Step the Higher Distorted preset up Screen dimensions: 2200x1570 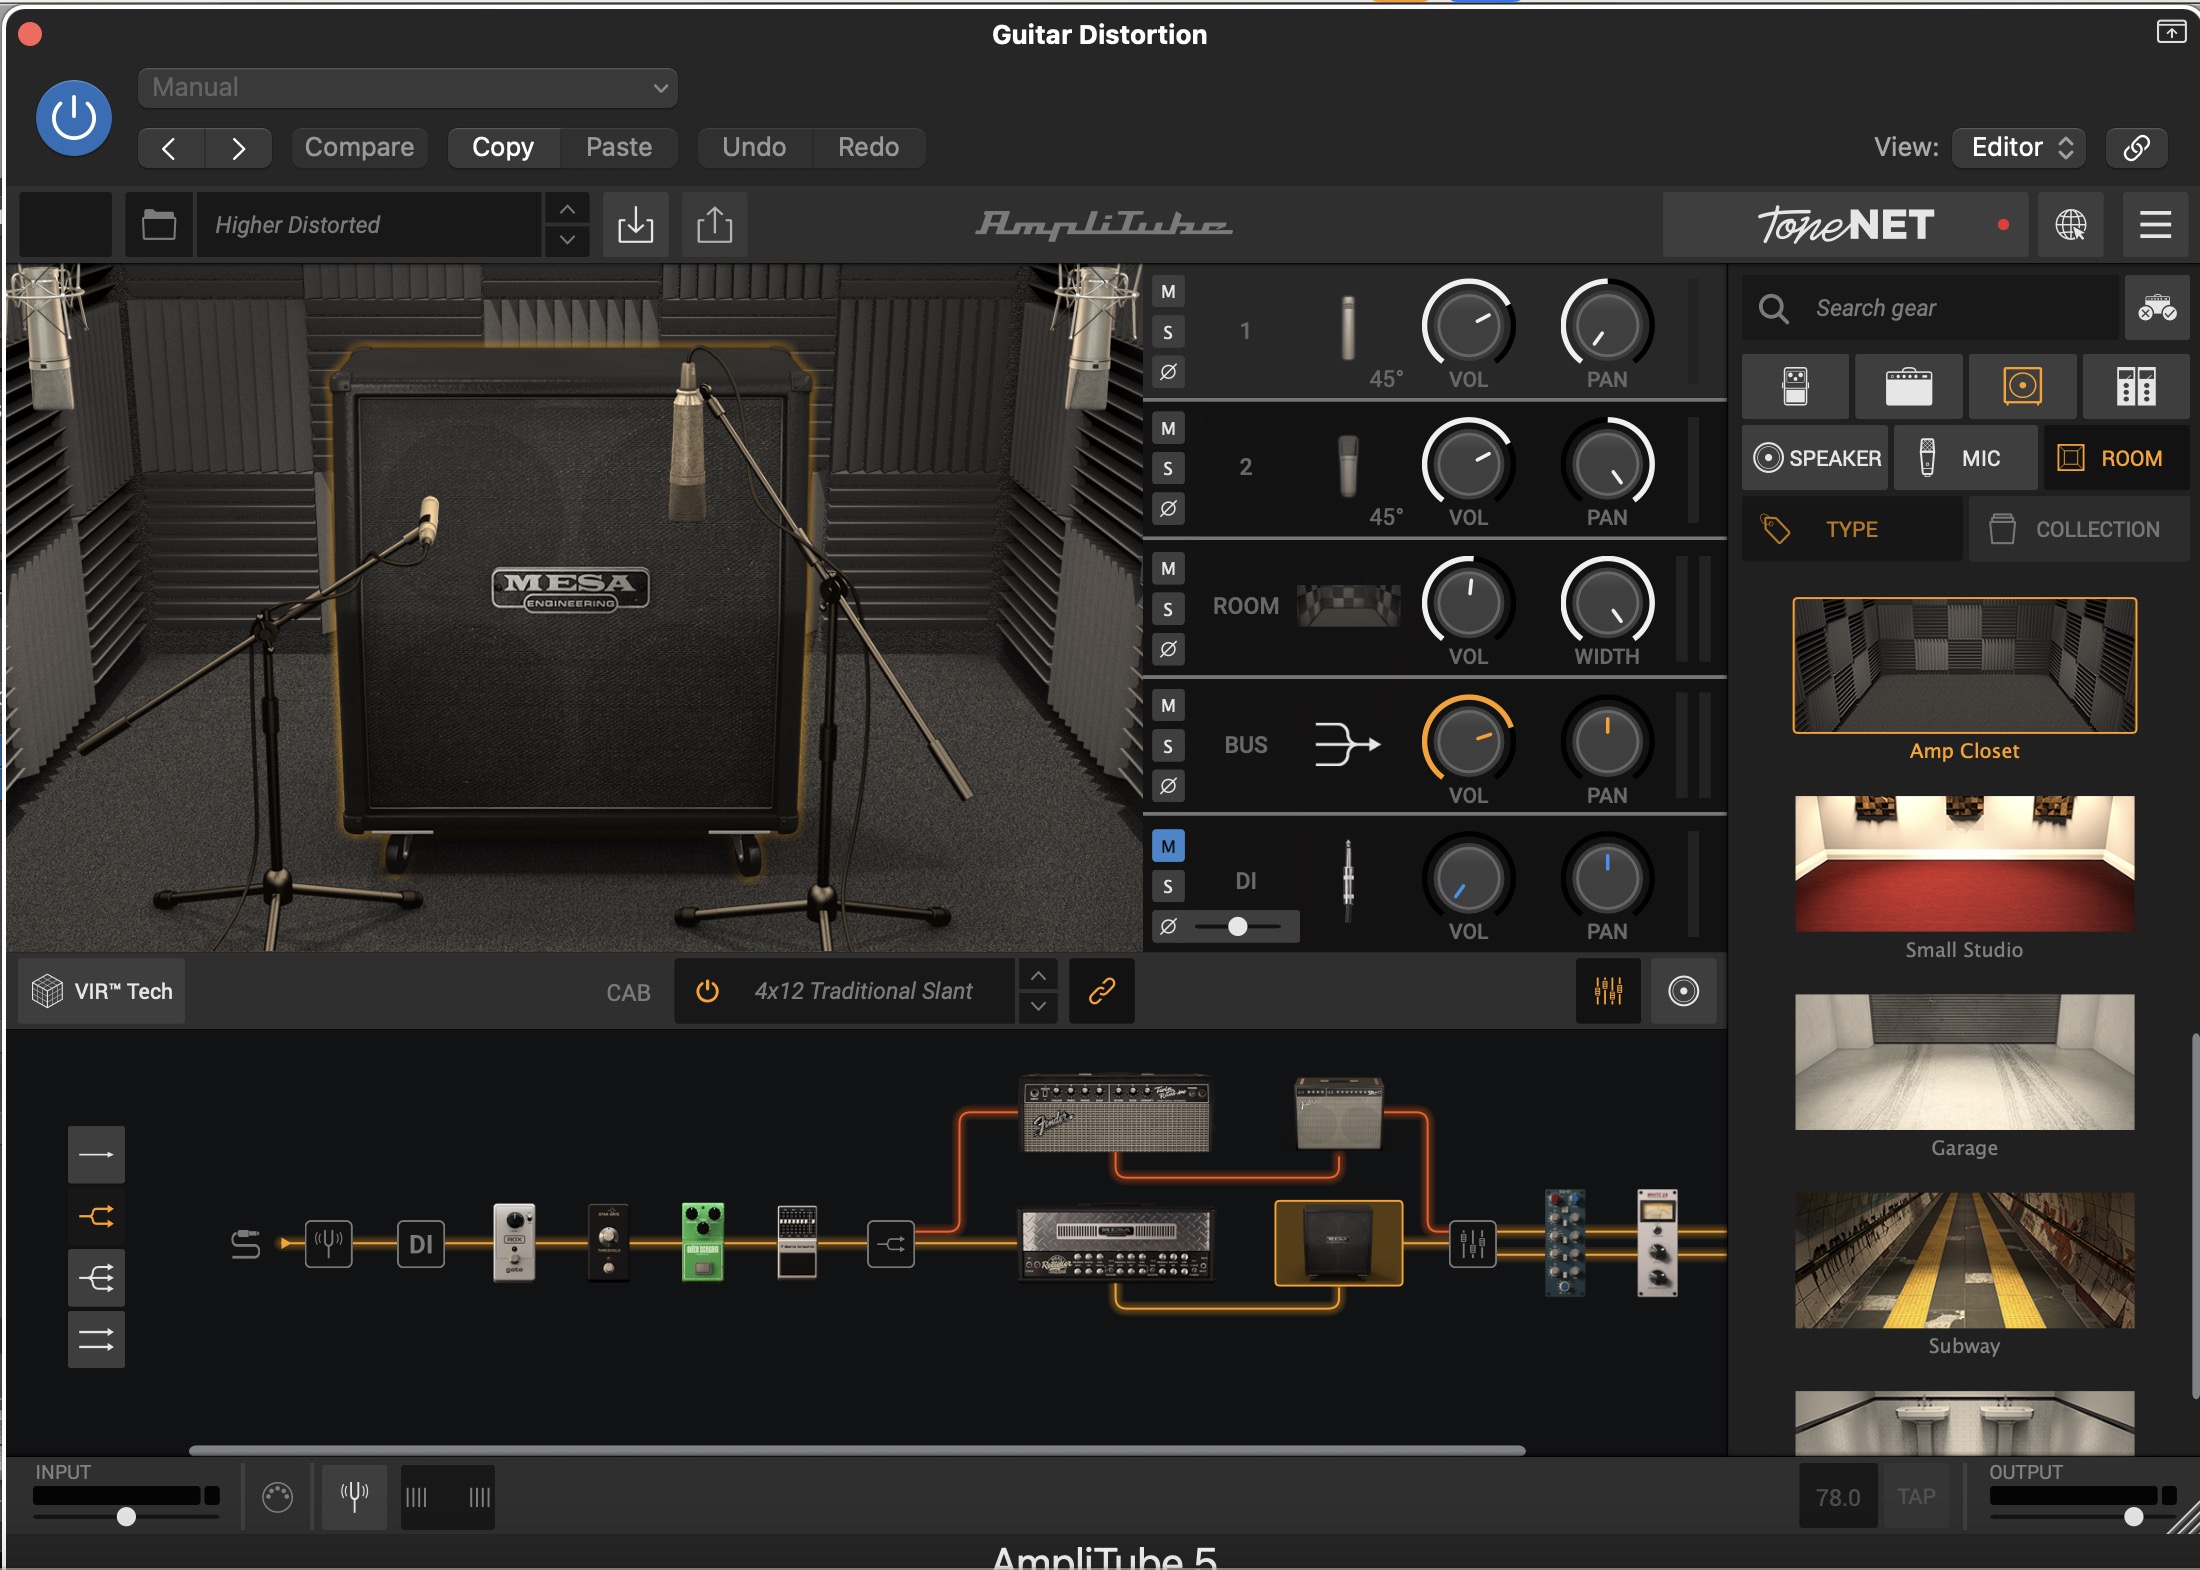[567, 209]
